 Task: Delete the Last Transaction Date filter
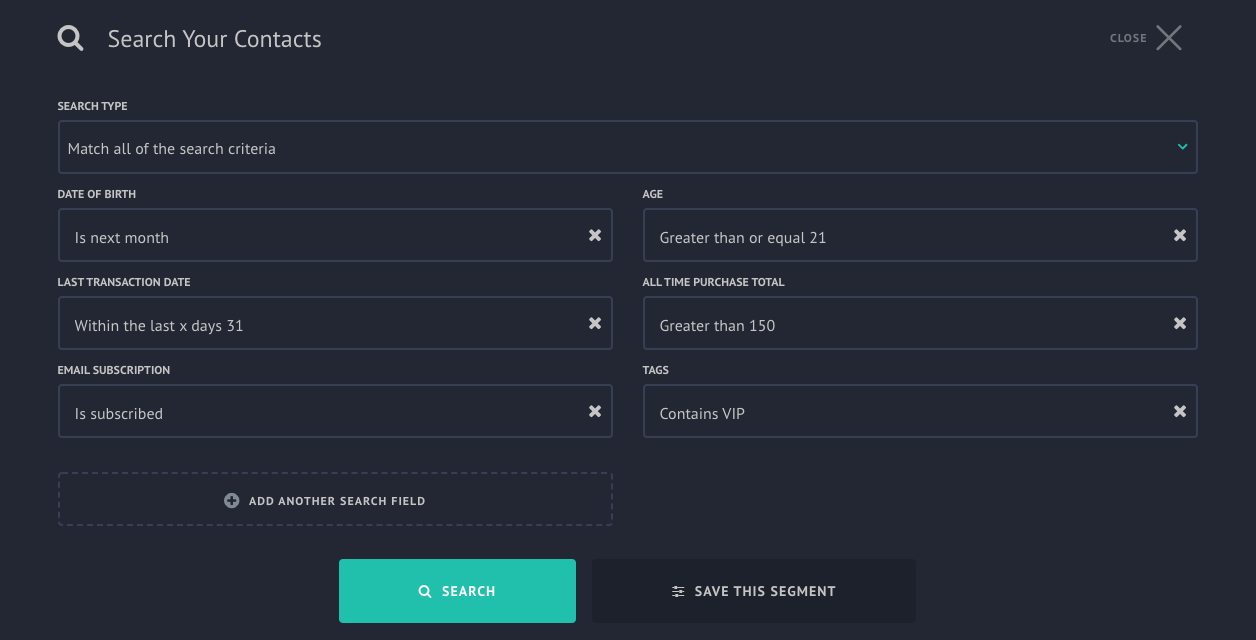[x=595, y=324]
